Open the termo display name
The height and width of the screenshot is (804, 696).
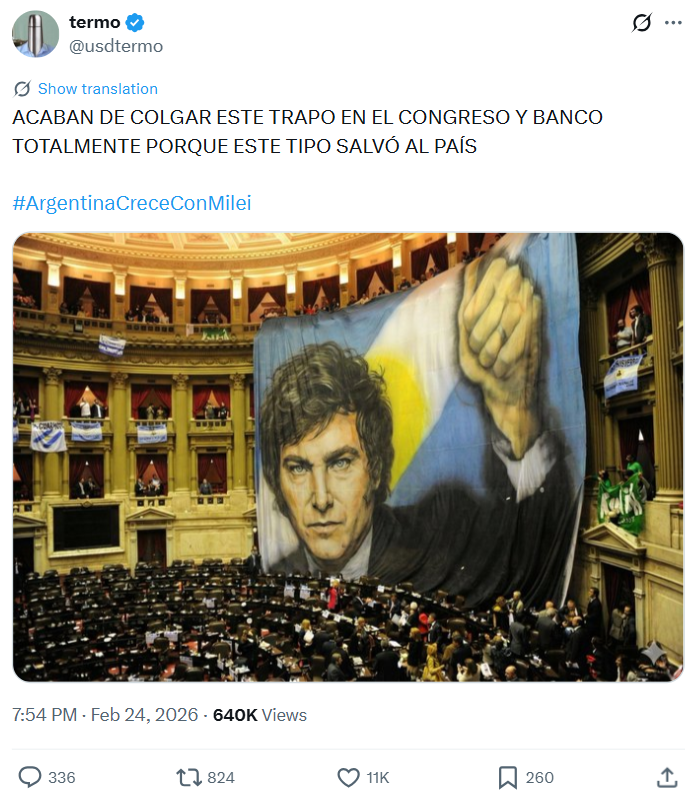[x=95, y=23]
